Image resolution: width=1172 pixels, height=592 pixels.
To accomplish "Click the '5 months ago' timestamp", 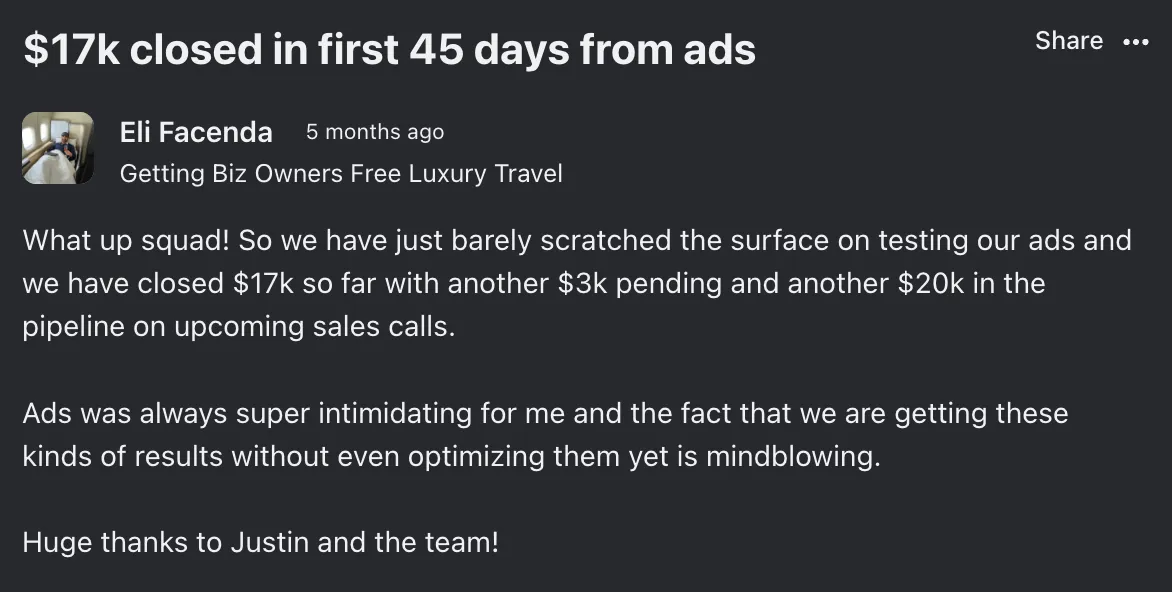I will (x=375, y=132).
